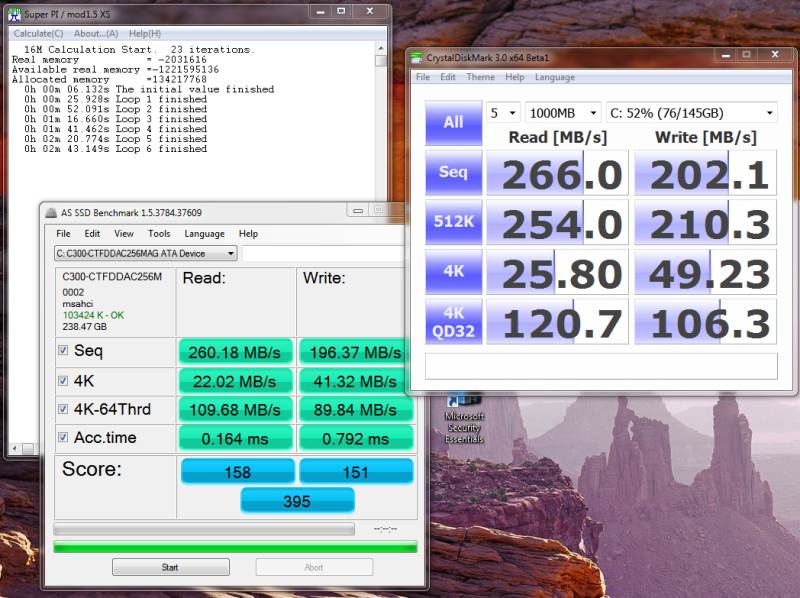Click the 4K-64Thrd write result 89.84 MB/s
Screen dimensions: 800x598
(x=355, y=410)
